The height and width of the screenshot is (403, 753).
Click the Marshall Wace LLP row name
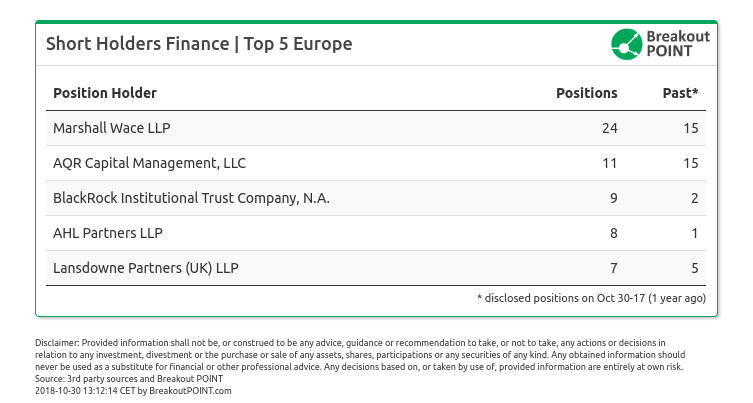click(x=111, y=128)
